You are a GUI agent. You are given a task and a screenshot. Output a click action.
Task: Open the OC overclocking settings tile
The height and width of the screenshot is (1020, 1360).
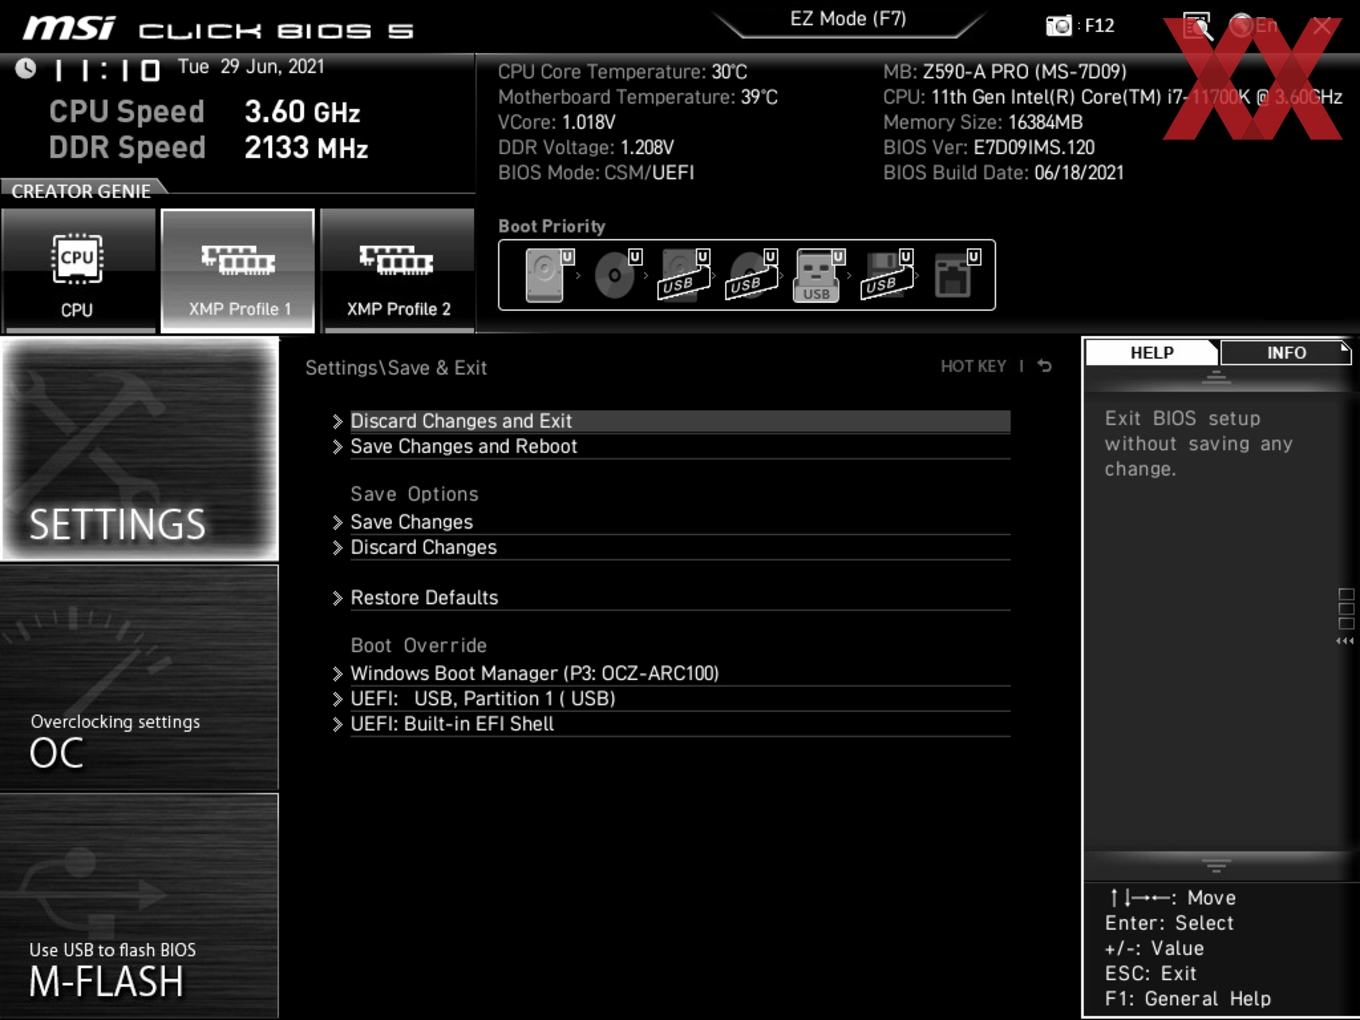point(140,678)
